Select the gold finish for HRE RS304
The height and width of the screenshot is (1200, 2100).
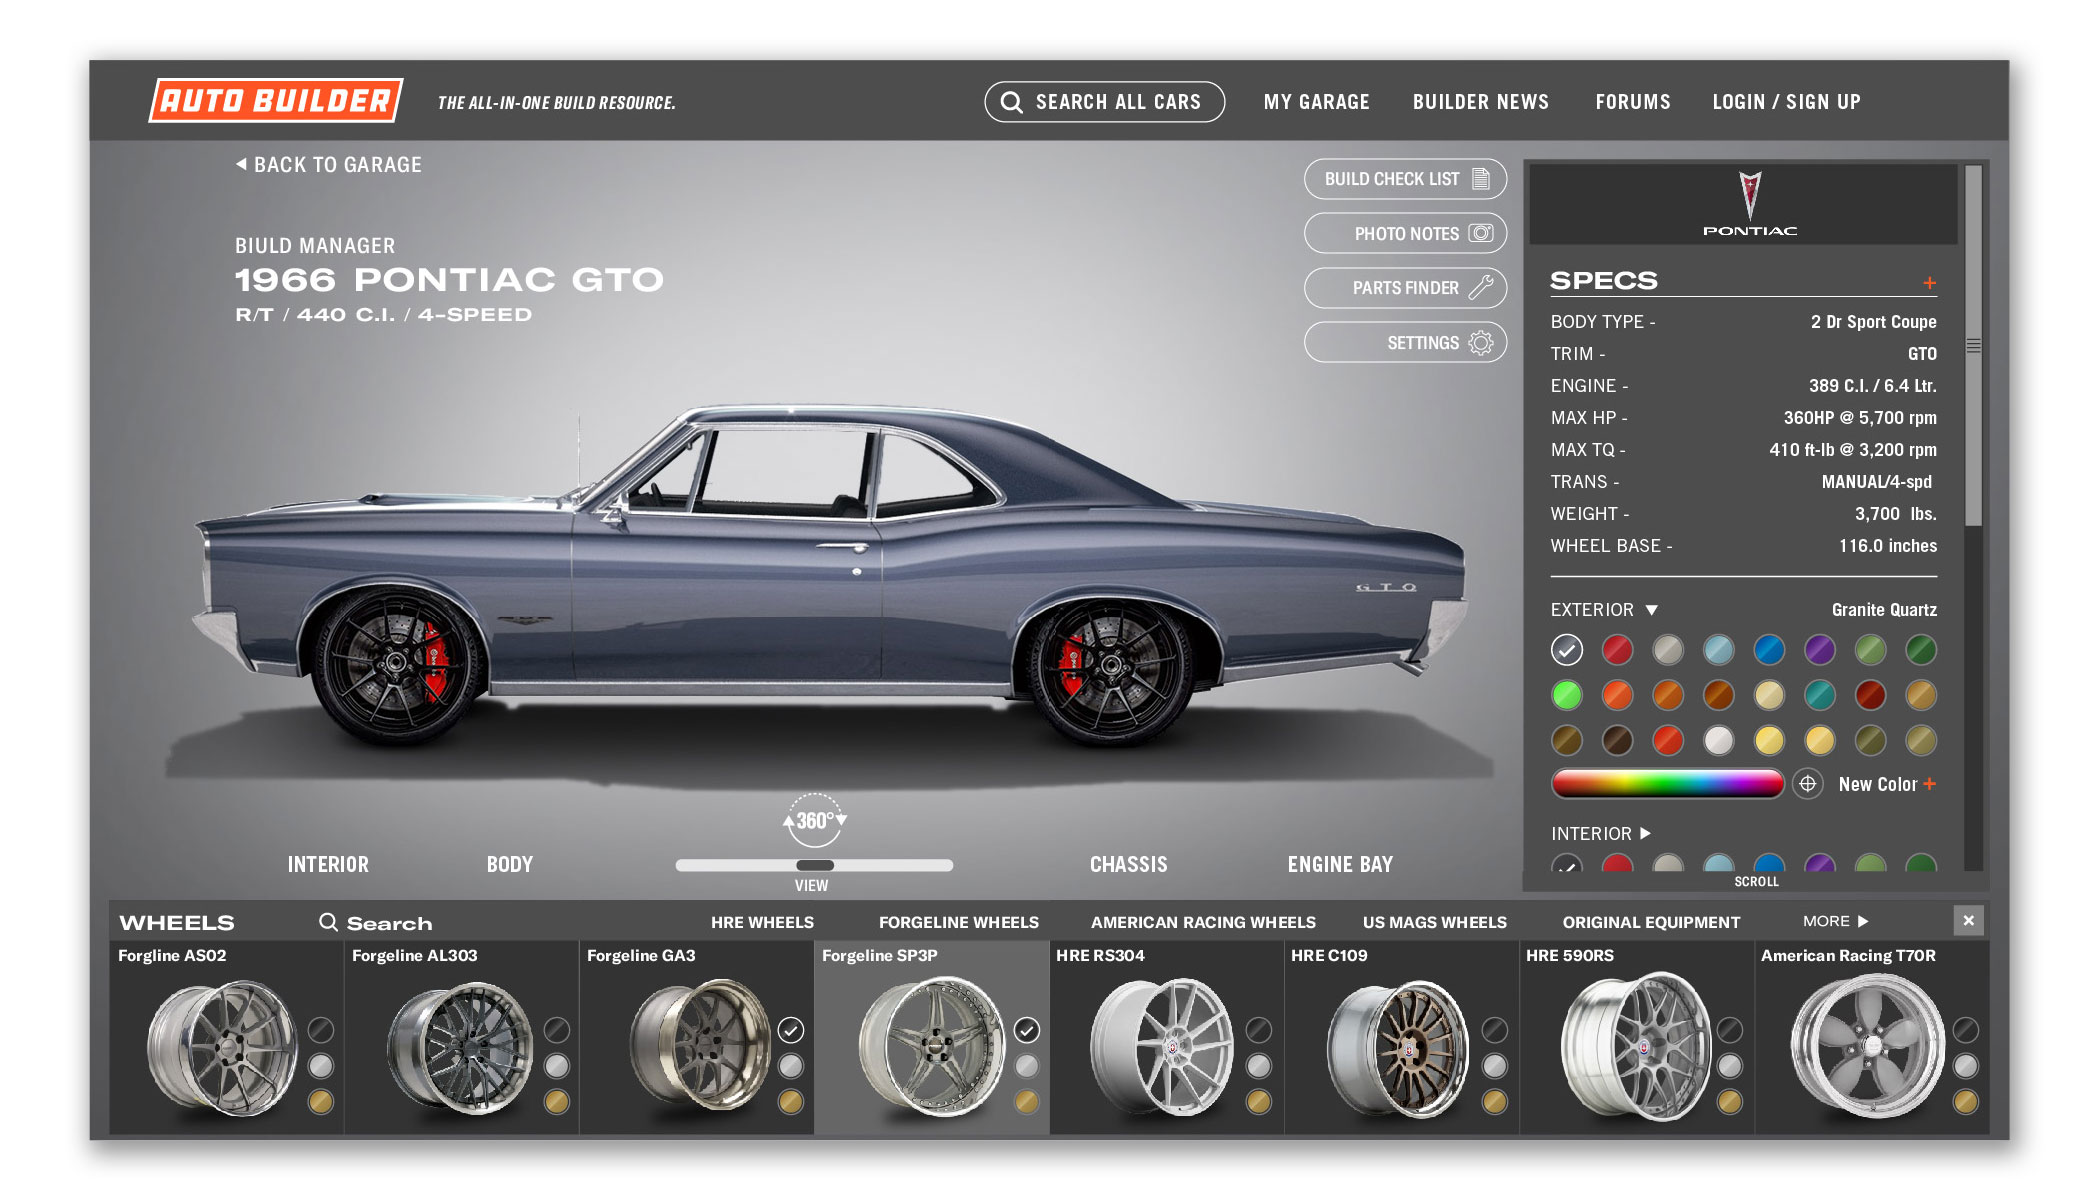(x=1259, y=1102)
